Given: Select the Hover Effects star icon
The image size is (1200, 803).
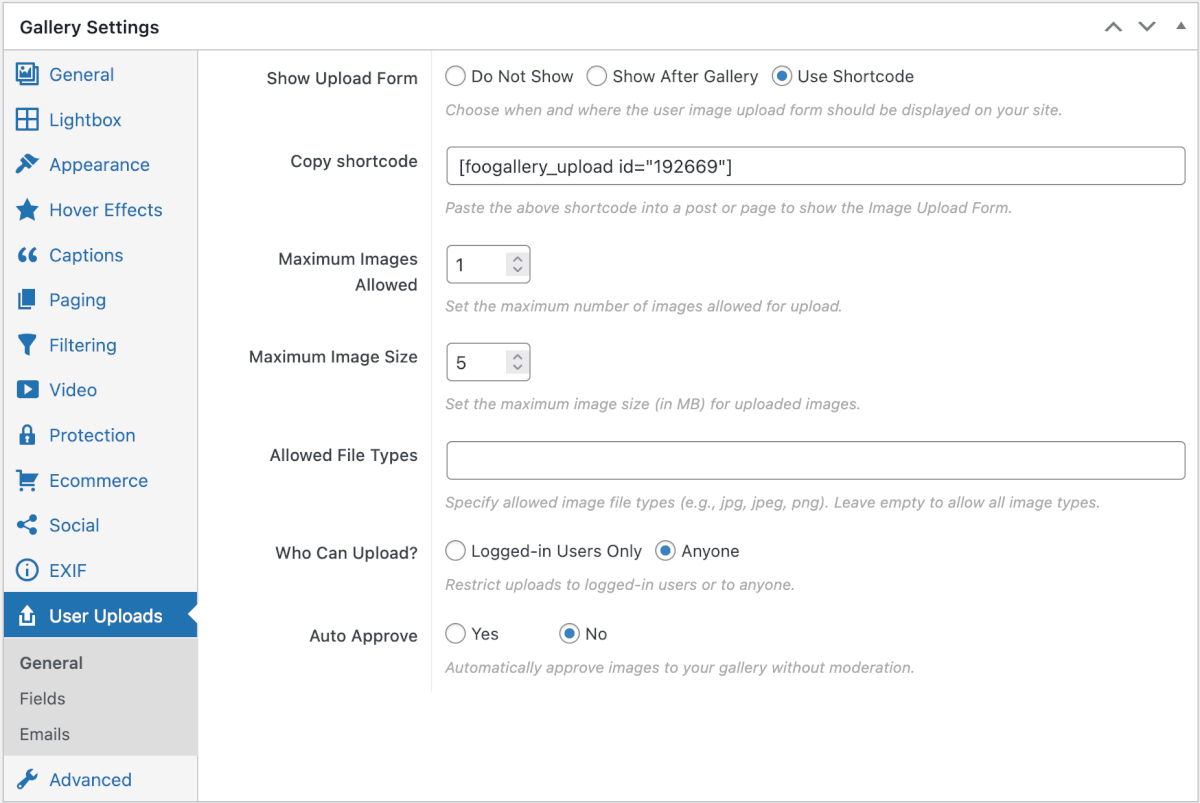Looking at the screenshot, I should pyautogui.click(x=25, y=209).
